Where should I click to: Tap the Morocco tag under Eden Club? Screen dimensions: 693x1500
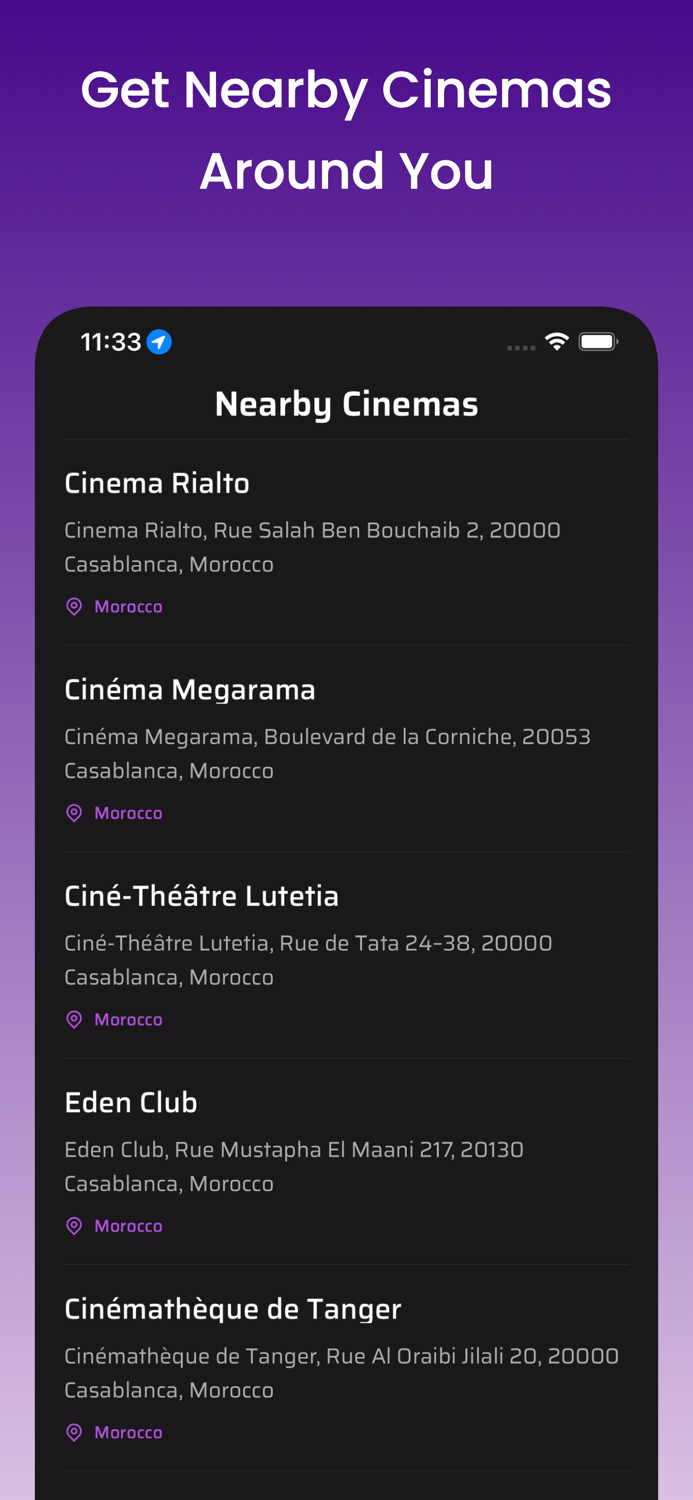(x=128, y=1225)
